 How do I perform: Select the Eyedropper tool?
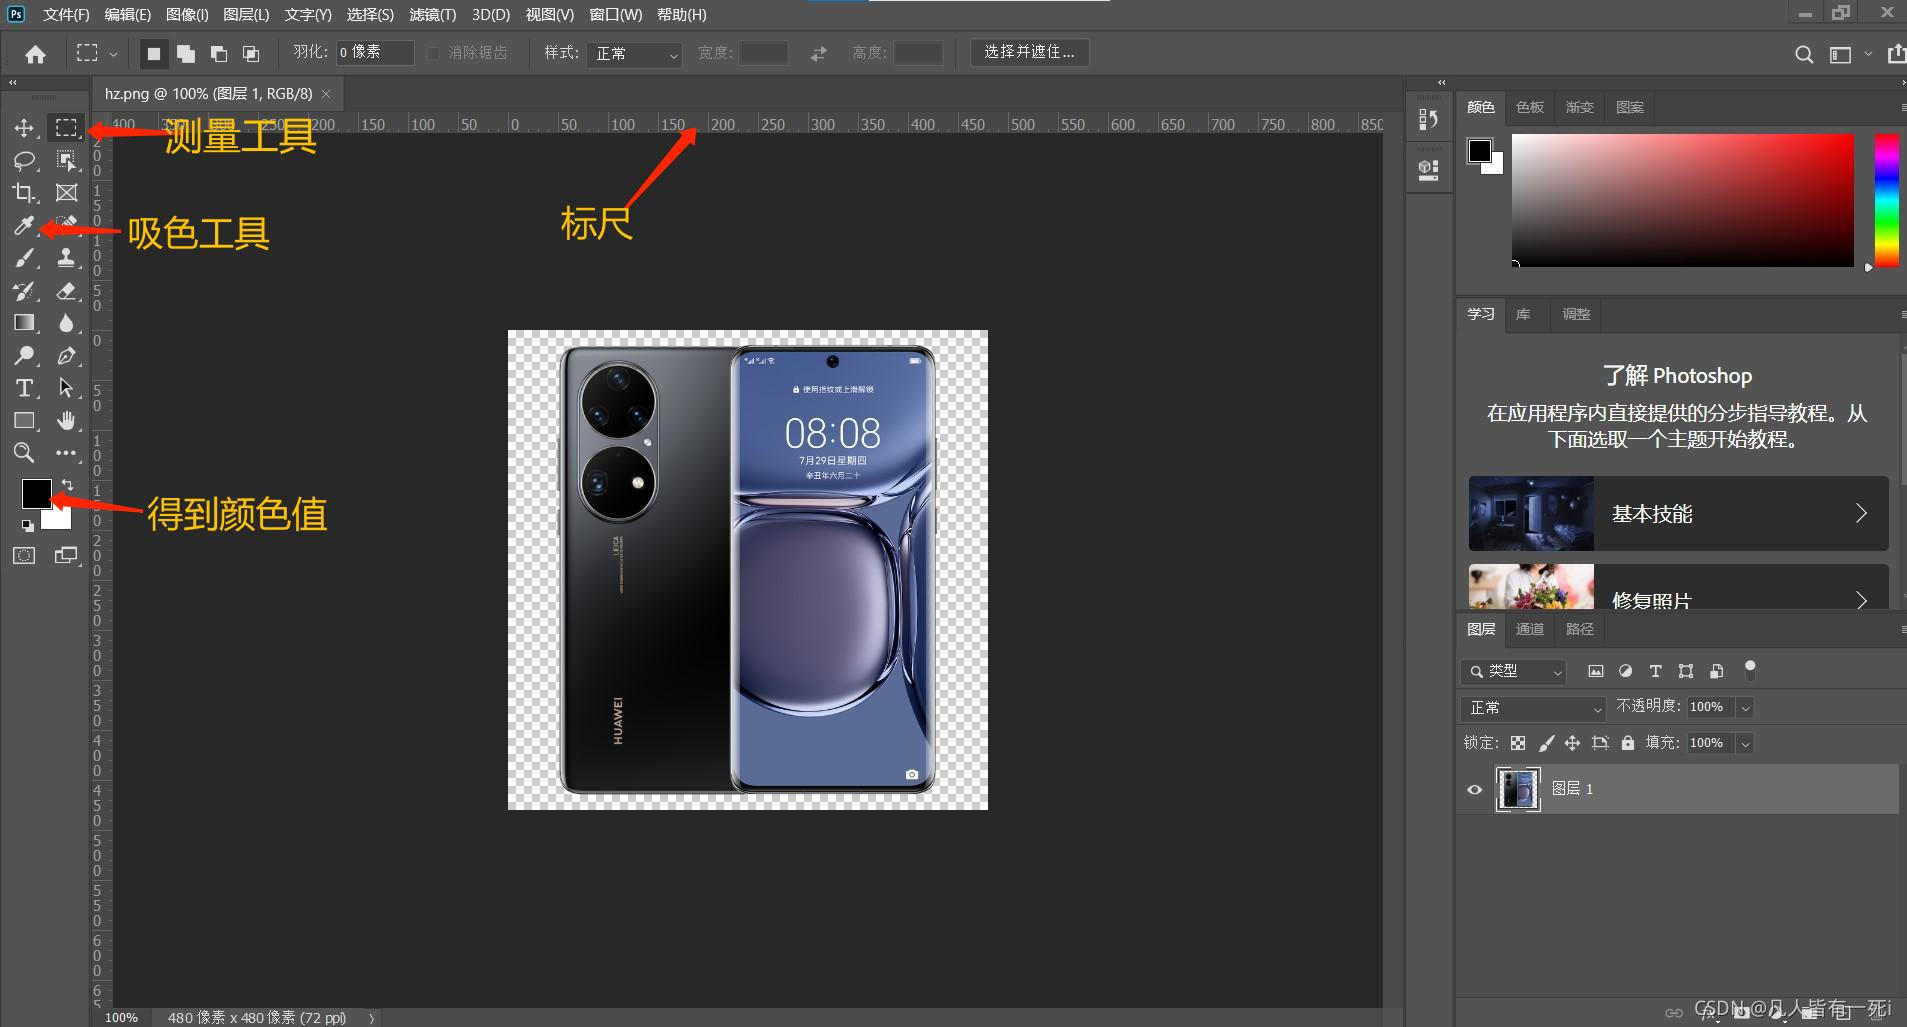tap(24, 225)
